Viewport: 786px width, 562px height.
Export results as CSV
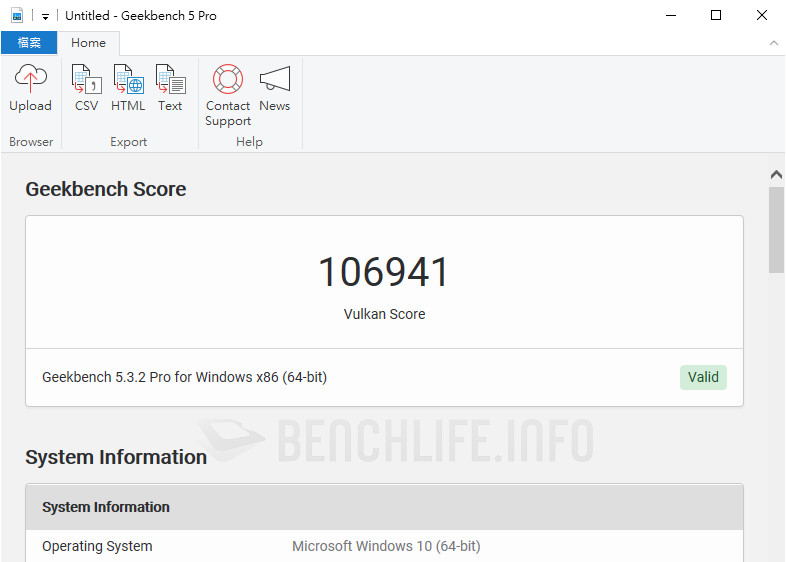coord(86,88)
